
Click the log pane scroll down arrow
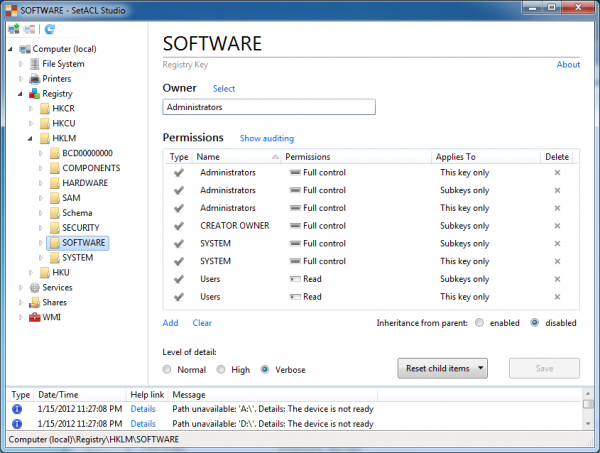point(588,424)
